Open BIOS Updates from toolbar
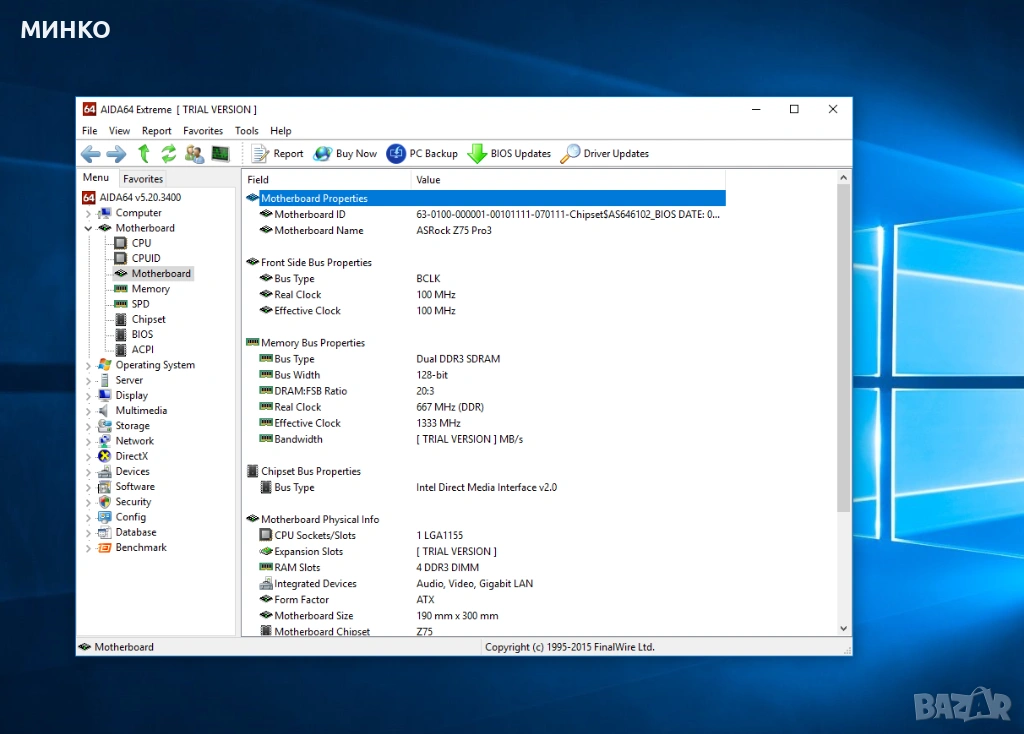Image resolution: width=1024 pixels, height=734 pixels. point(510,154)
